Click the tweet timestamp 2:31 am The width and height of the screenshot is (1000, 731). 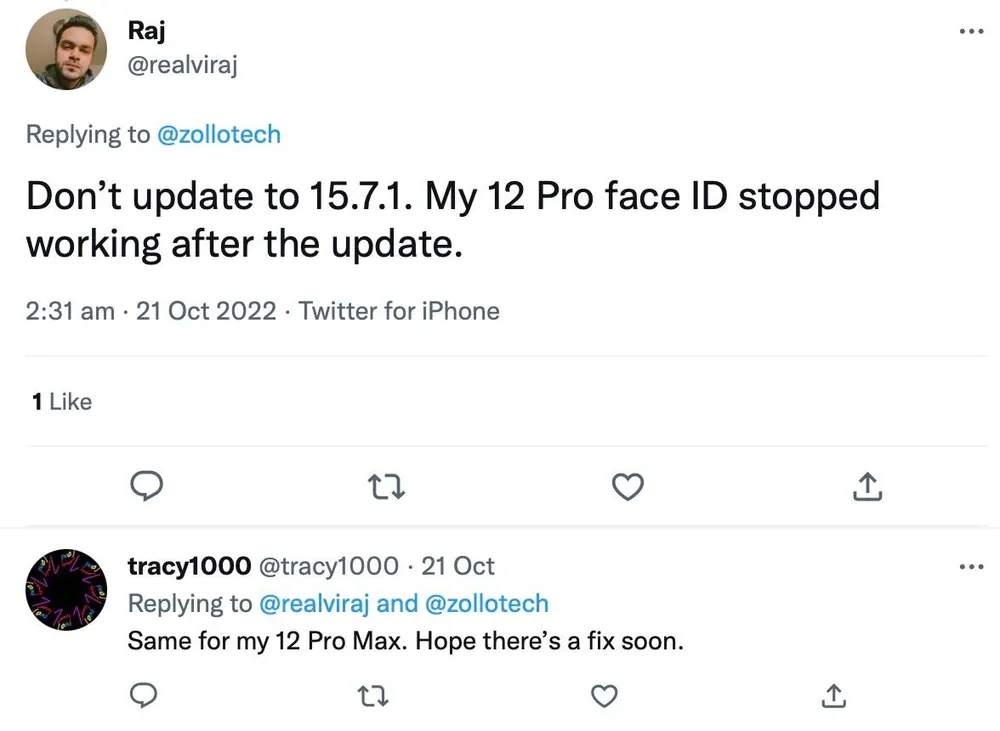(68, 311)
